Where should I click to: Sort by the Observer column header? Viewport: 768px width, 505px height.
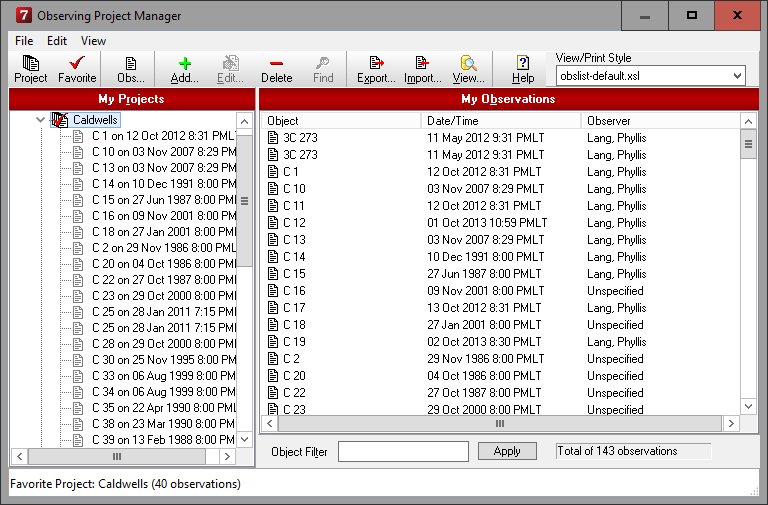[x=660, y=120]
